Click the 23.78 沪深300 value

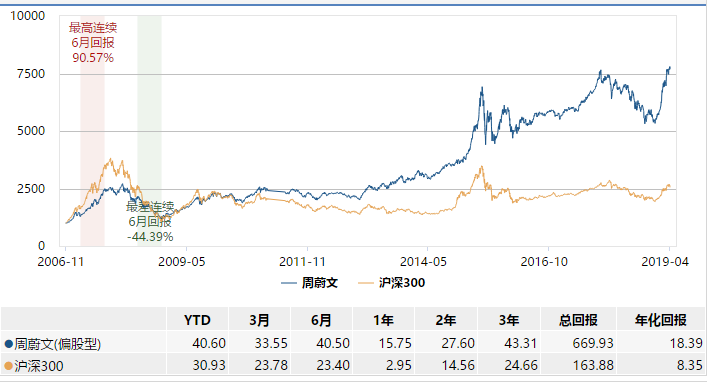pos(271,365)
